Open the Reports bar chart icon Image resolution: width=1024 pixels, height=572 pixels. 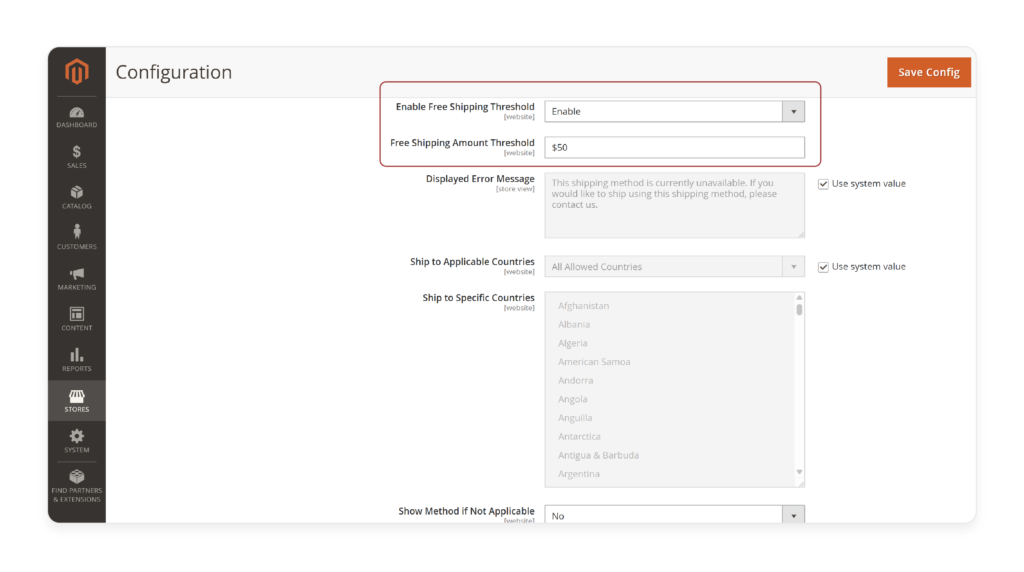77,356
